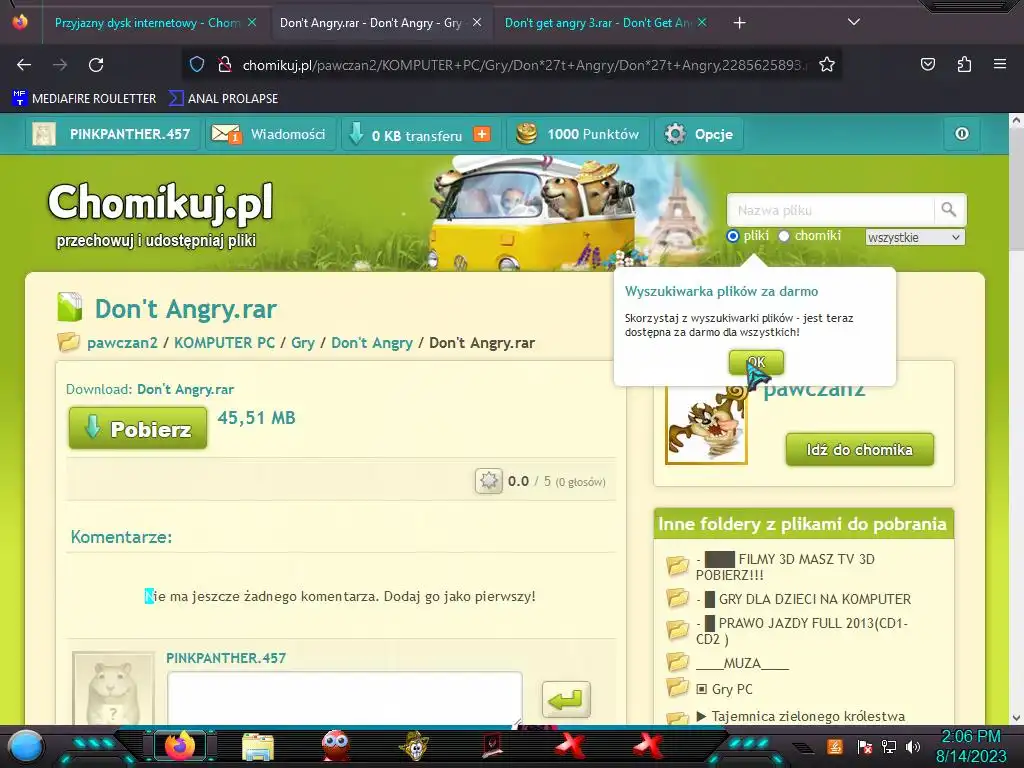The image size is (1024, 768).
Task: Click the network tray icon
Action: point(888,746)
